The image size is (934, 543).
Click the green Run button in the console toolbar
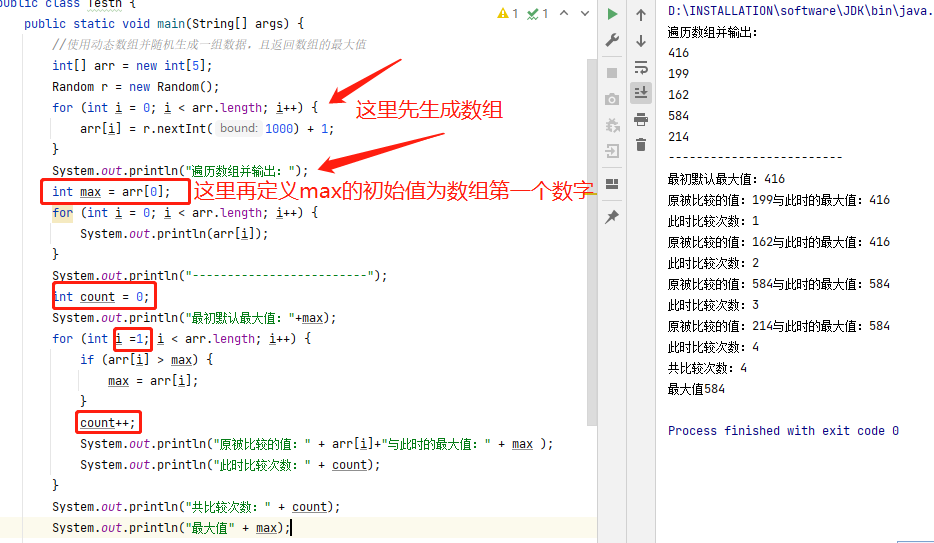pos(612,14)
